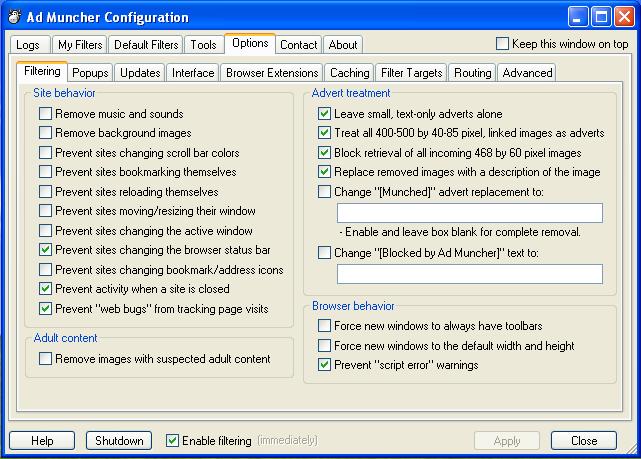Open the About tab
The height and width of the screenshot is (459, 641).
coord(343,45)
